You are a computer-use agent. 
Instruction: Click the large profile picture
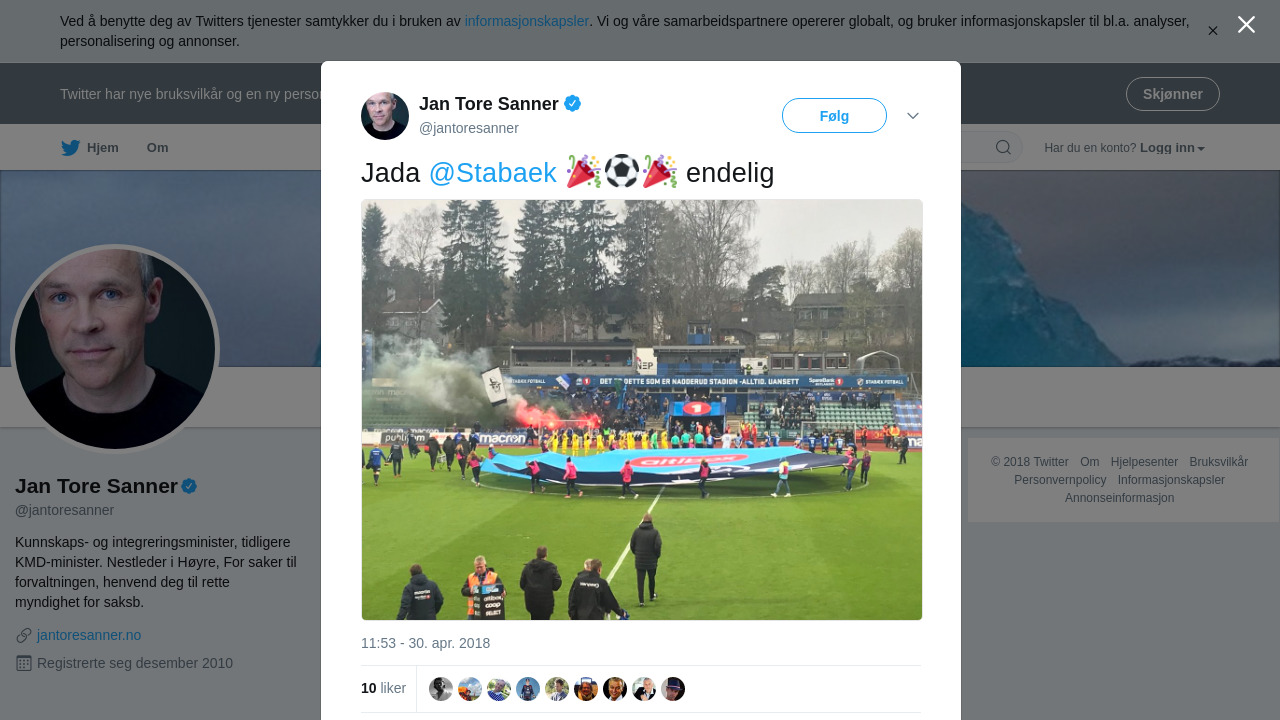115,349
